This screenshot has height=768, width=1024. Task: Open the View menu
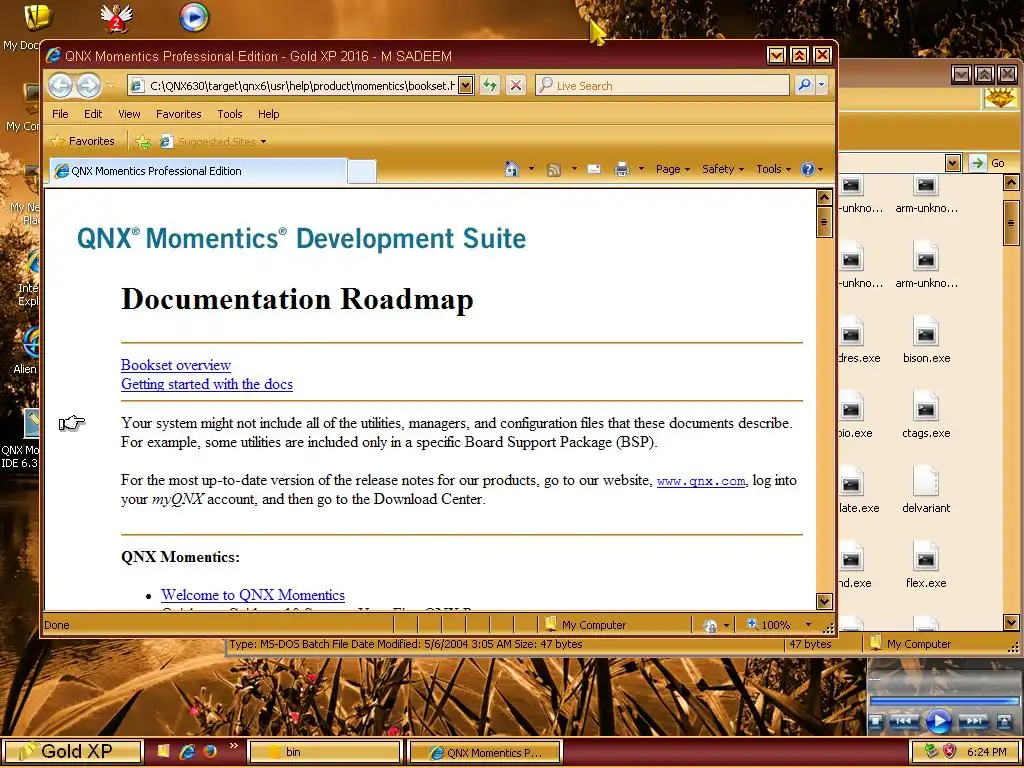point(129,114)
